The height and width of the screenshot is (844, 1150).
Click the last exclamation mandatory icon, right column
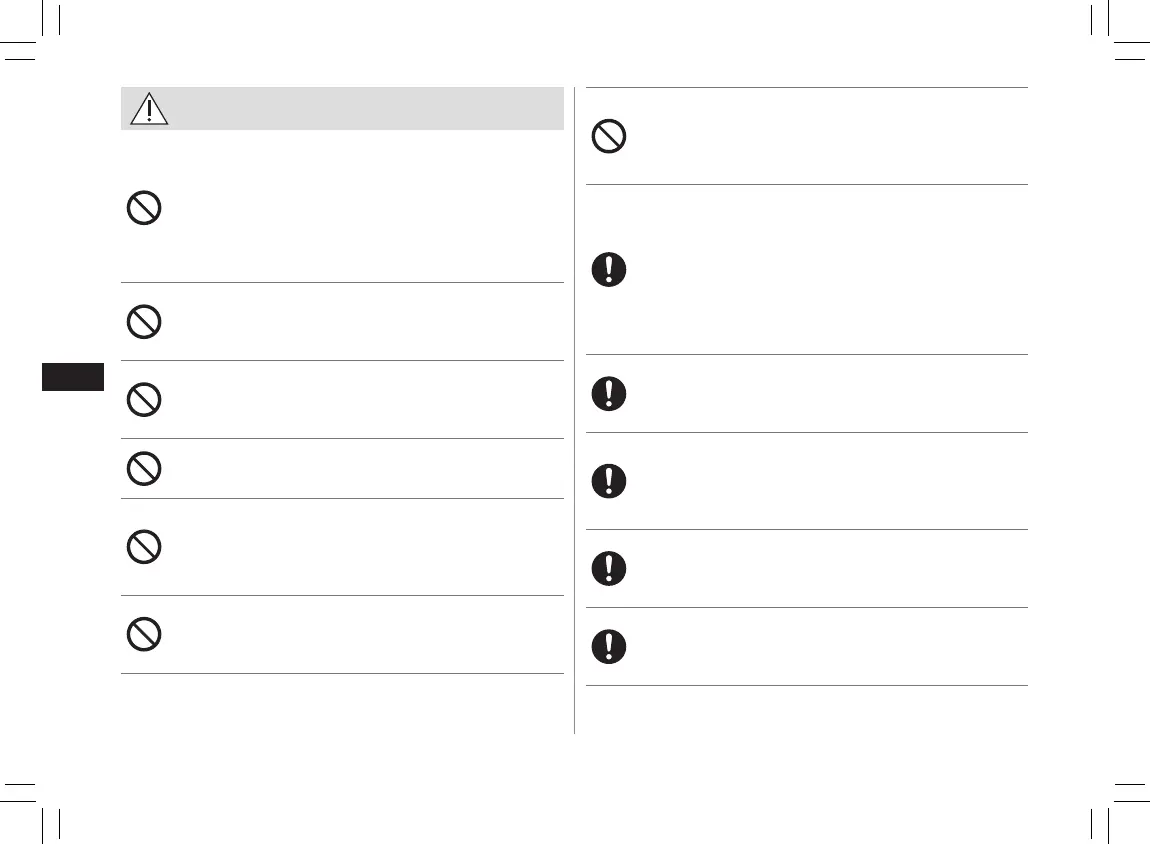[x=609, y=646]
